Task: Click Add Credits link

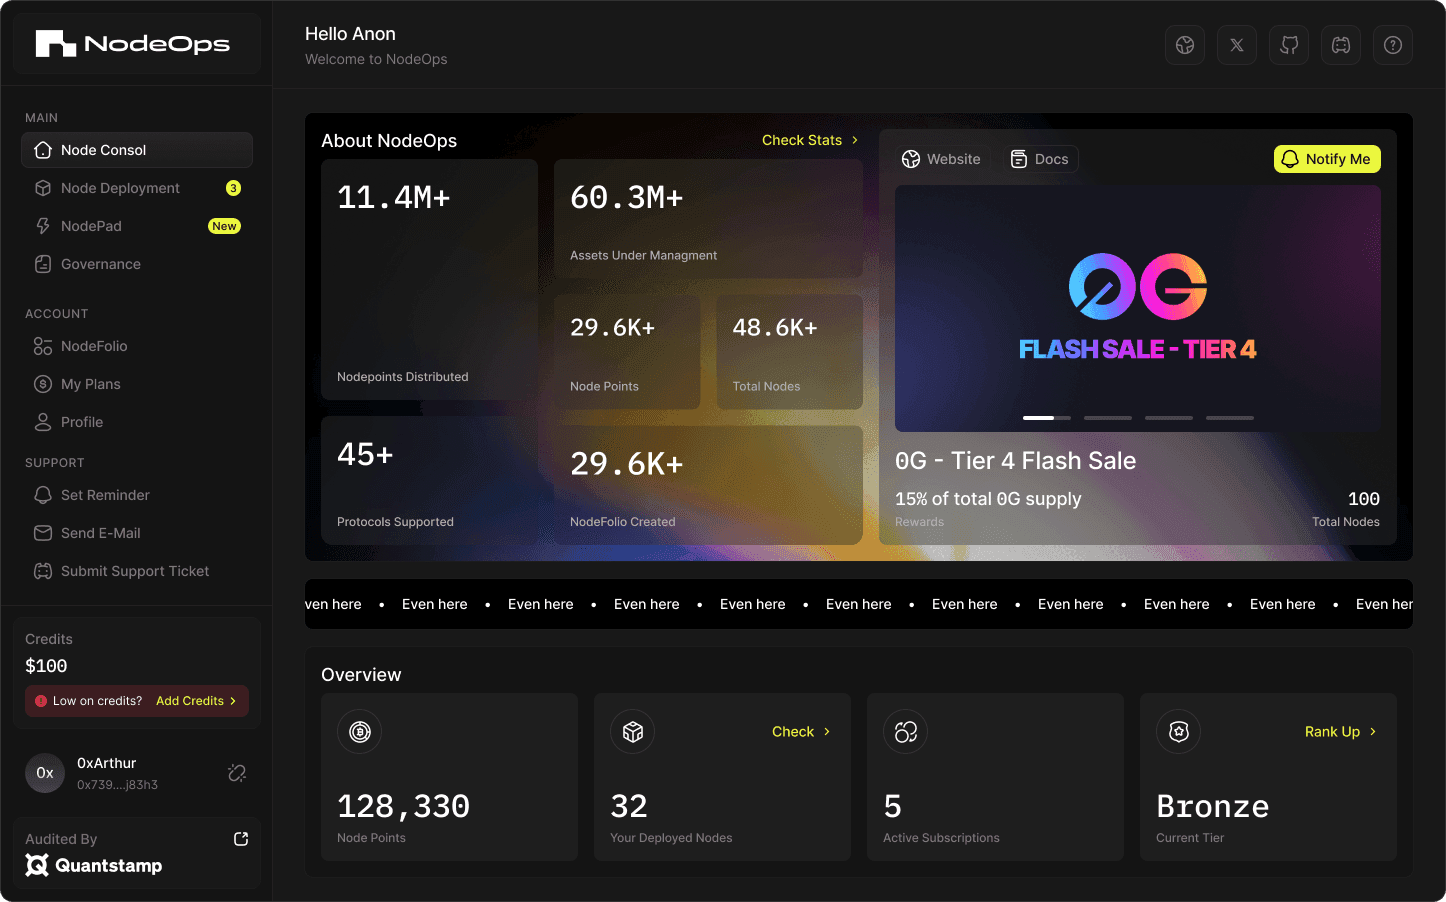Action: pos(196,701)
